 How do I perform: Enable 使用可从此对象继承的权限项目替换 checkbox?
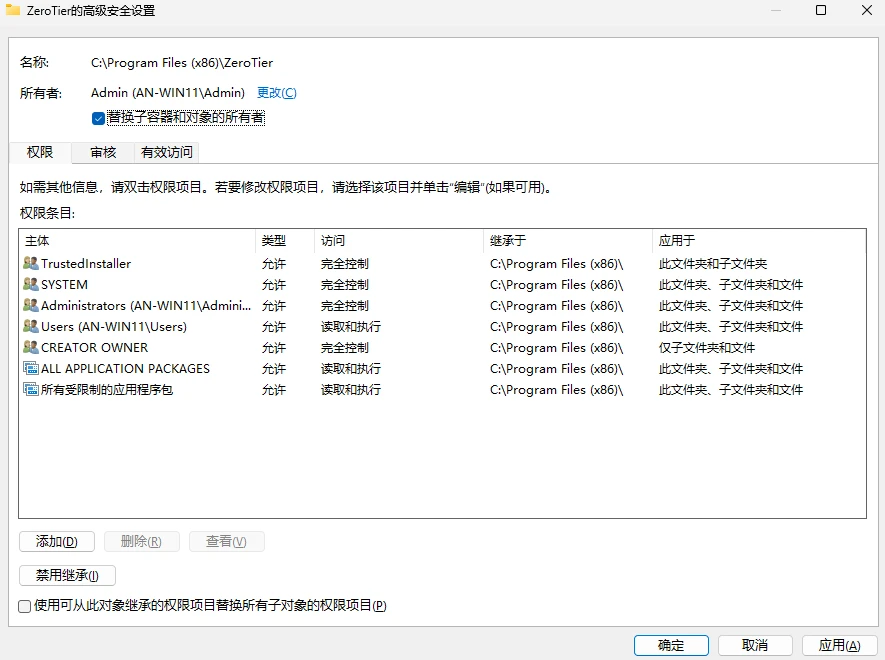pos(25,606)
